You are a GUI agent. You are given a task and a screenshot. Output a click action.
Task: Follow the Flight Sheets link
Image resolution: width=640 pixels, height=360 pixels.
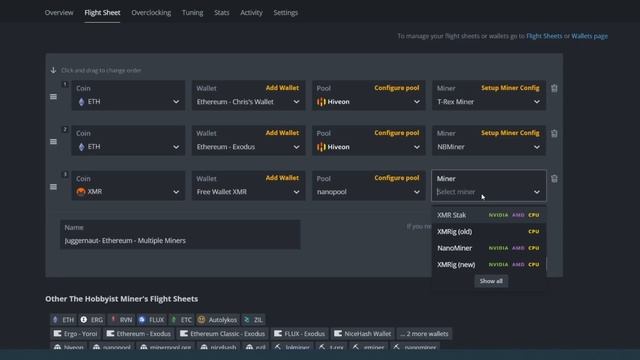click(544, 36)
